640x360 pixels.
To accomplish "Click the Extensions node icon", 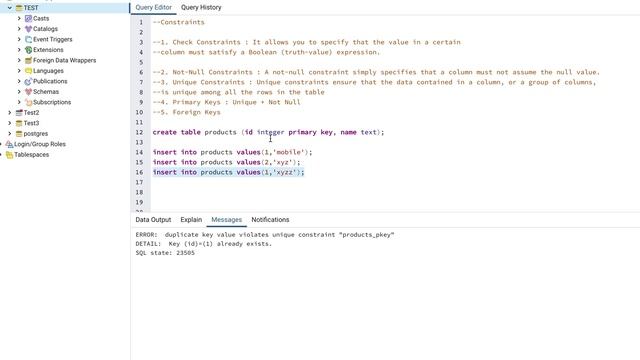I will tap(28, 50).
